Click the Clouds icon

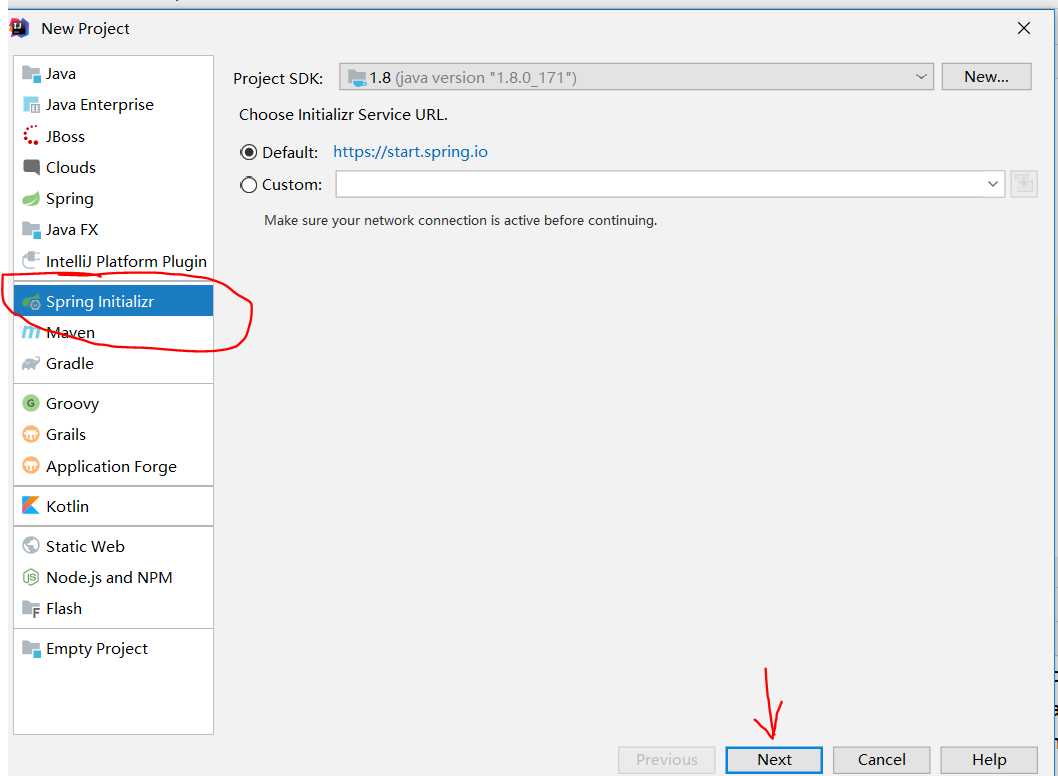(31, 167)
